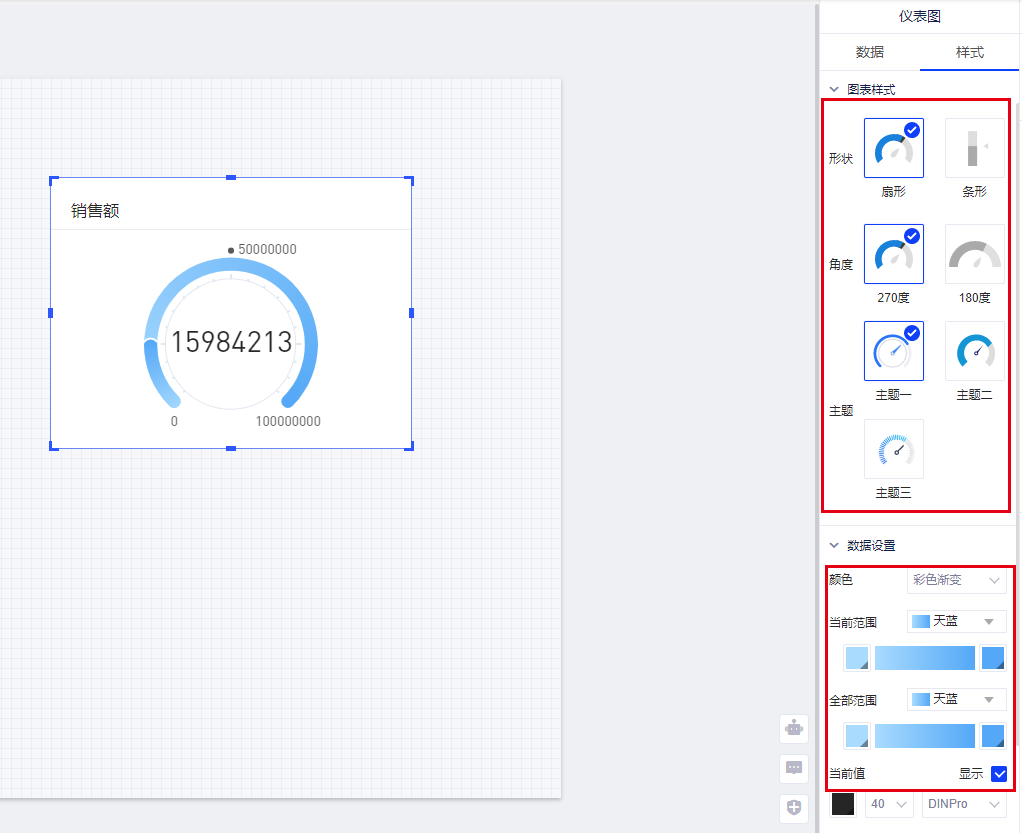Screen dimensions: 1022x833
Task: Open the 全部范围 天蓝 color scheme dropdown
Action: 956,699
